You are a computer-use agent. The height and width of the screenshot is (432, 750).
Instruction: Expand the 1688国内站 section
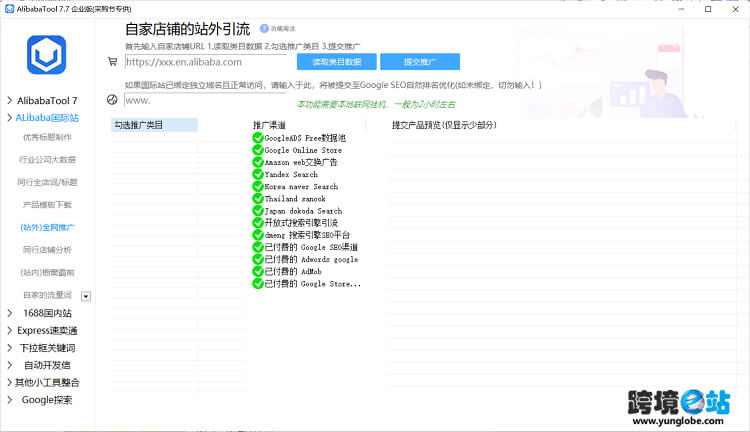[x=10, y=313]
